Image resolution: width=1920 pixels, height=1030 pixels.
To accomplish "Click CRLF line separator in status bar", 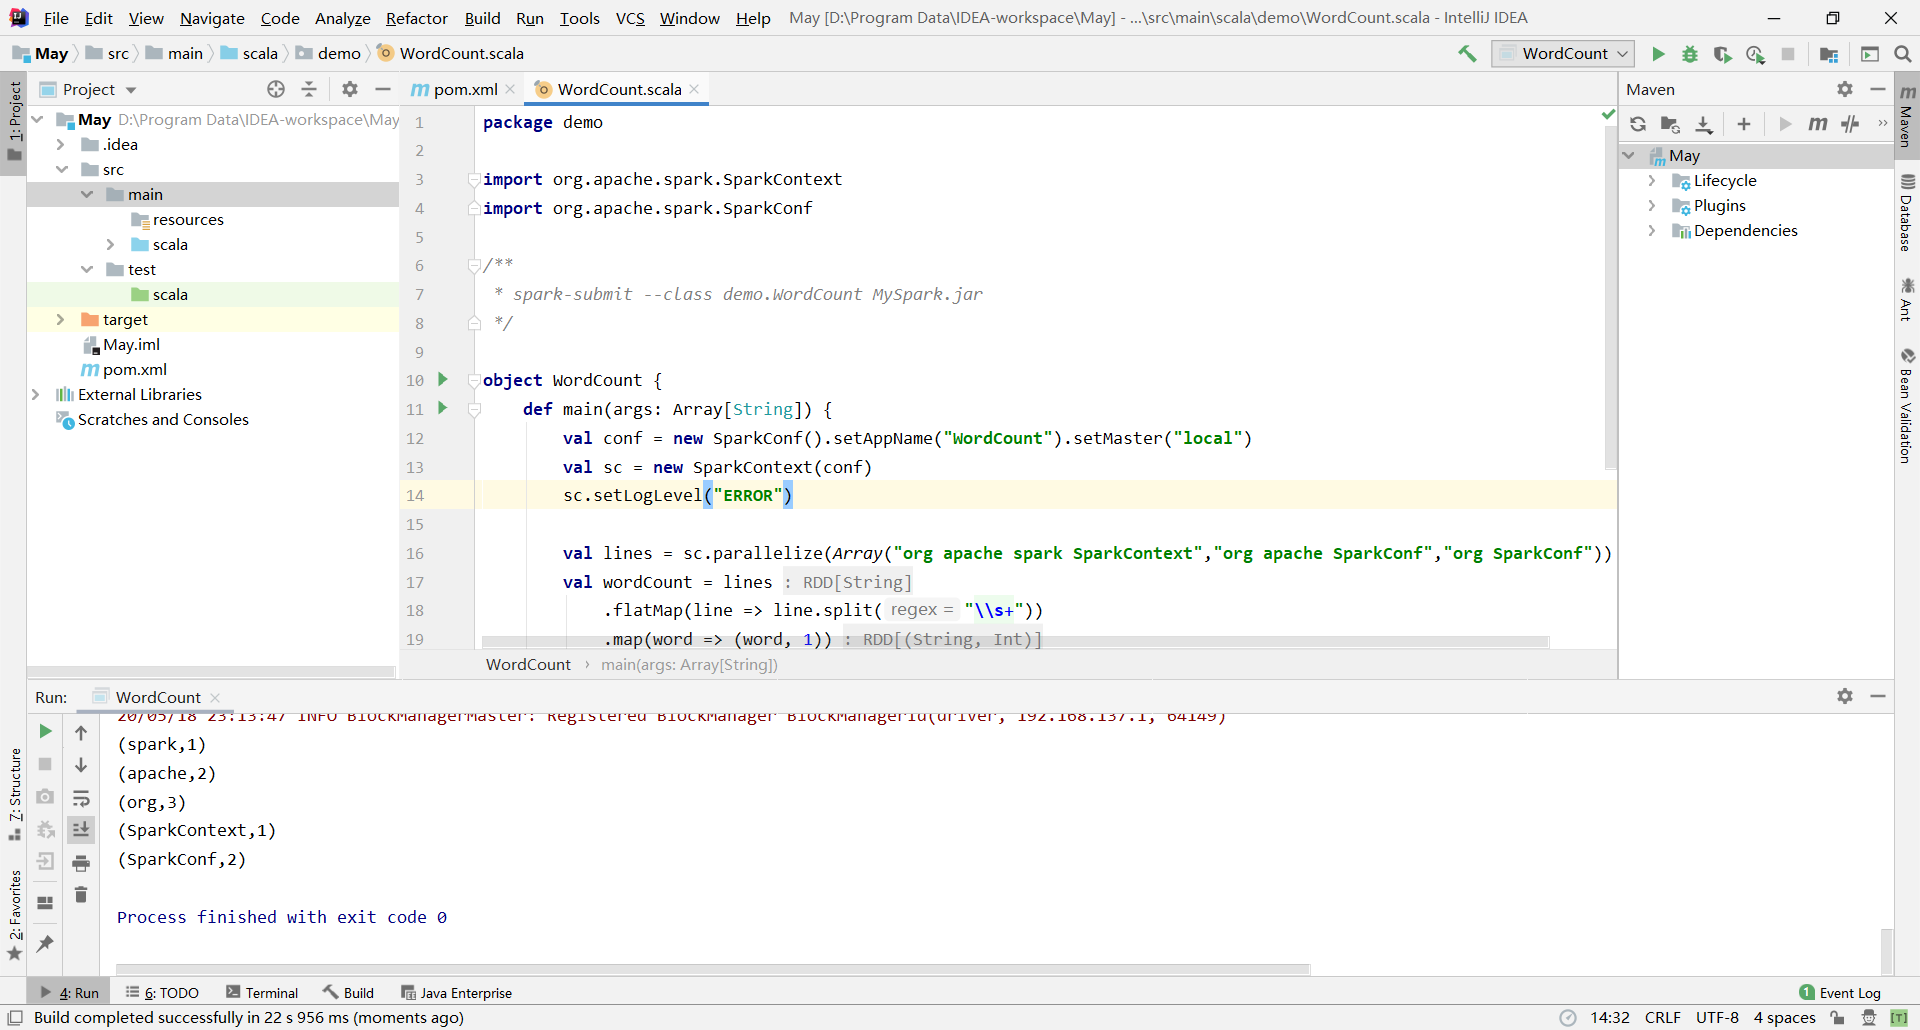I will (1662, 1018).
